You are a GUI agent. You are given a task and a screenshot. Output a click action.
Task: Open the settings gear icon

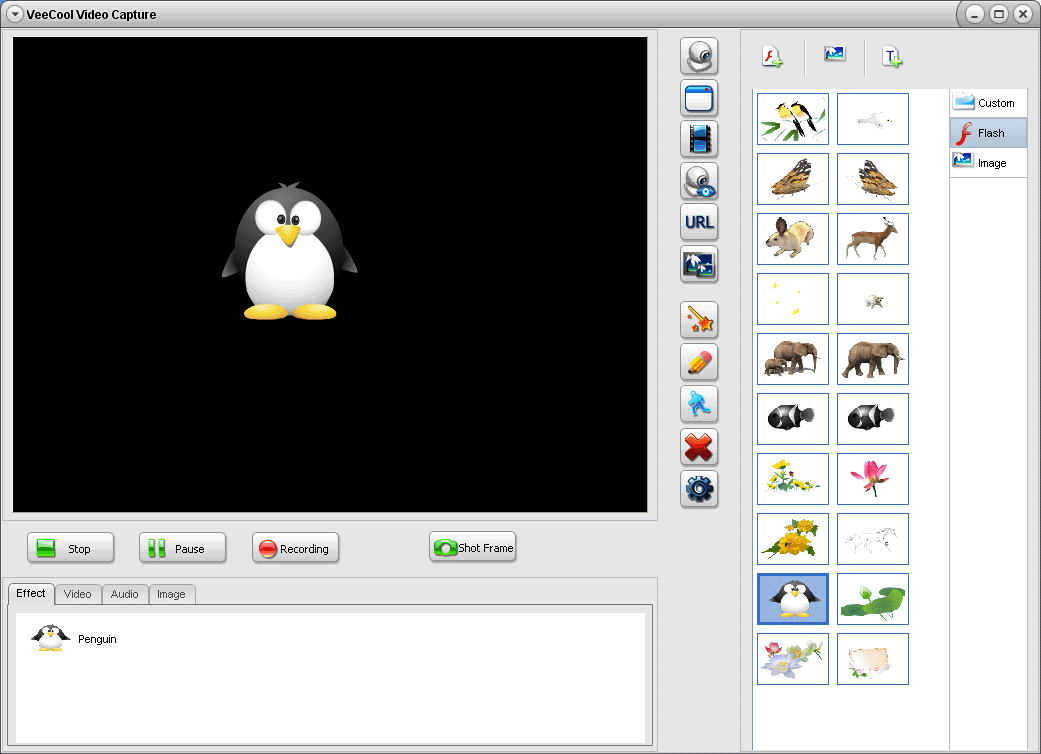pos(699,489)
